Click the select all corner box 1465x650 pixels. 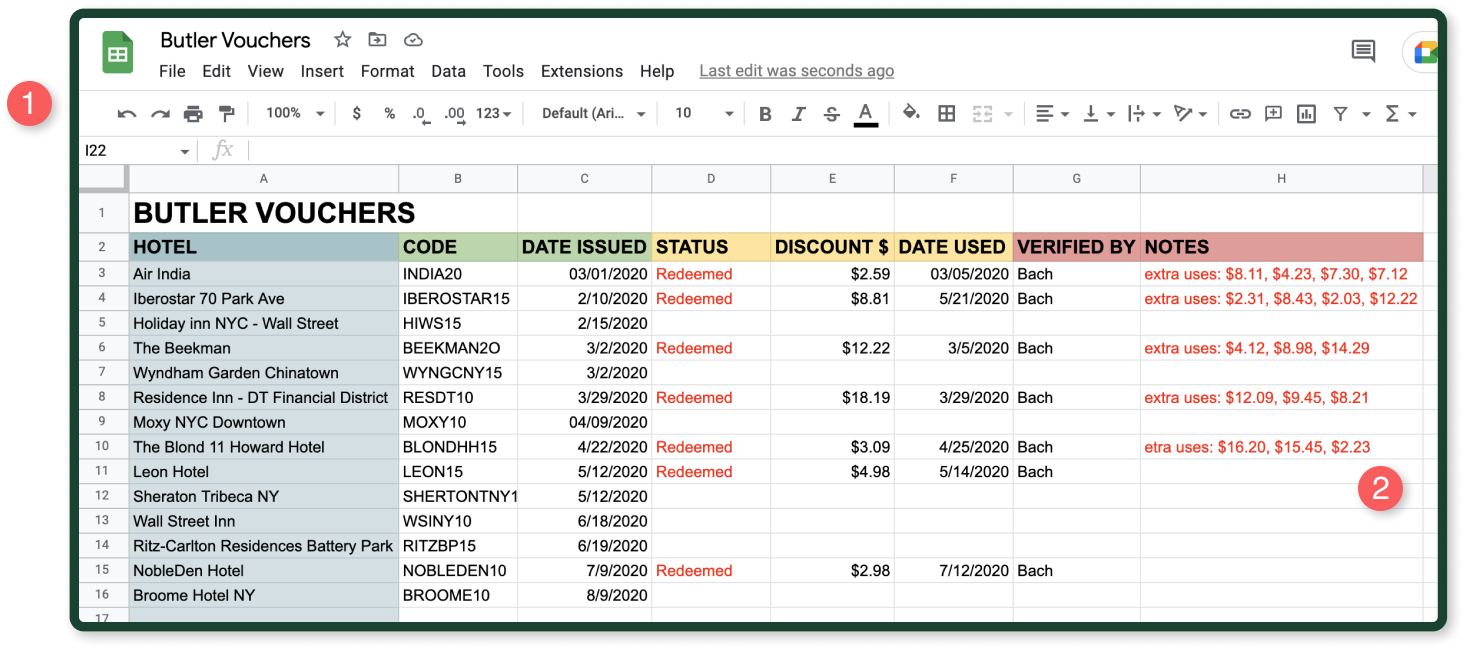(x=103, y=178)
